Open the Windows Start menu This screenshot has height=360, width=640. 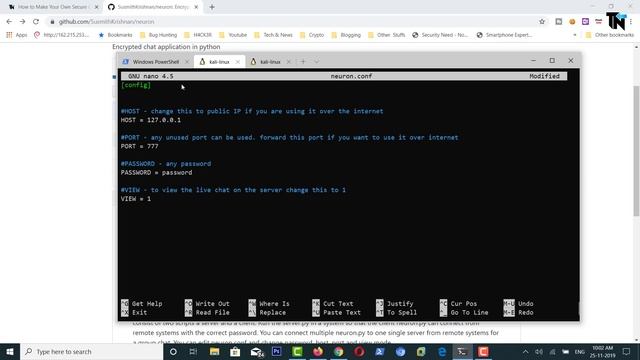(x=10, y=351)
